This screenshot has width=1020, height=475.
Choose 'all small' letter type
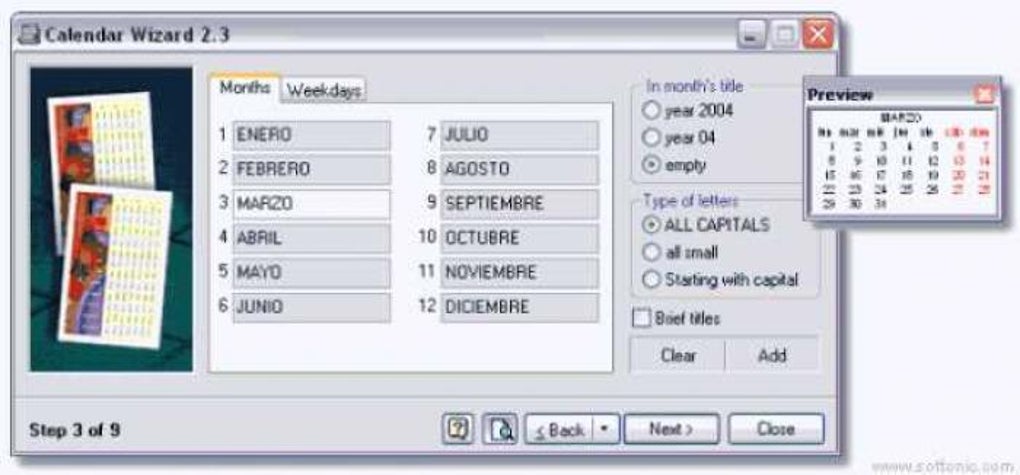[654, 253]
